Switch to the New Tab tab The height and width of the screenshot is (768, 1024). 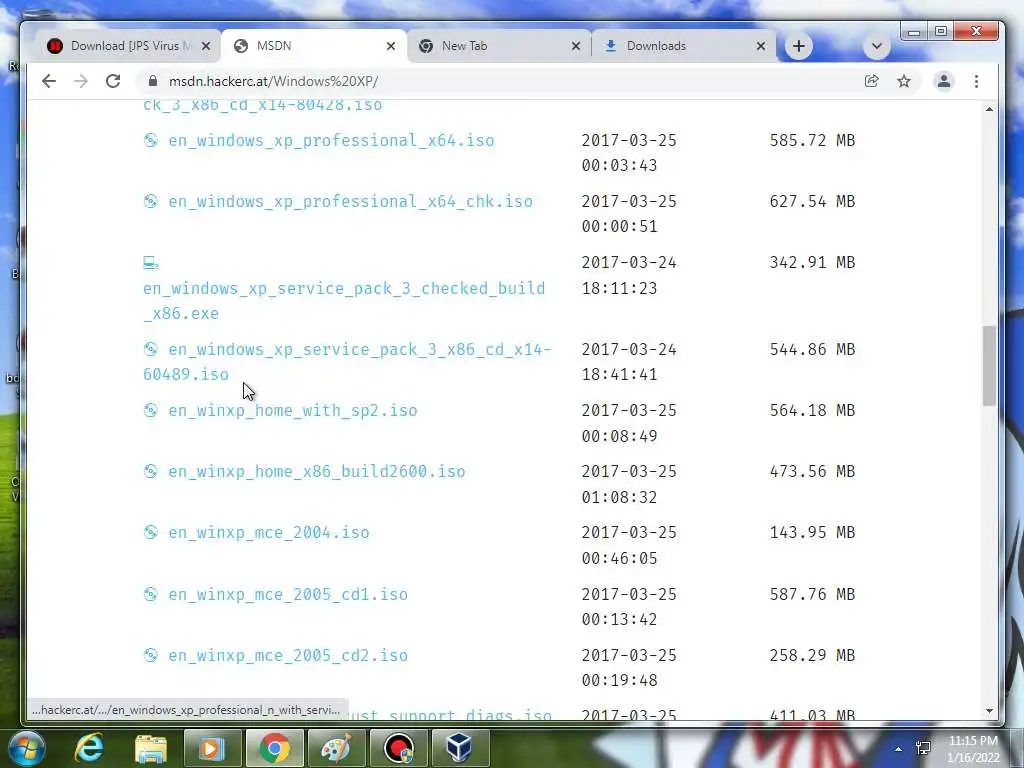498,46
